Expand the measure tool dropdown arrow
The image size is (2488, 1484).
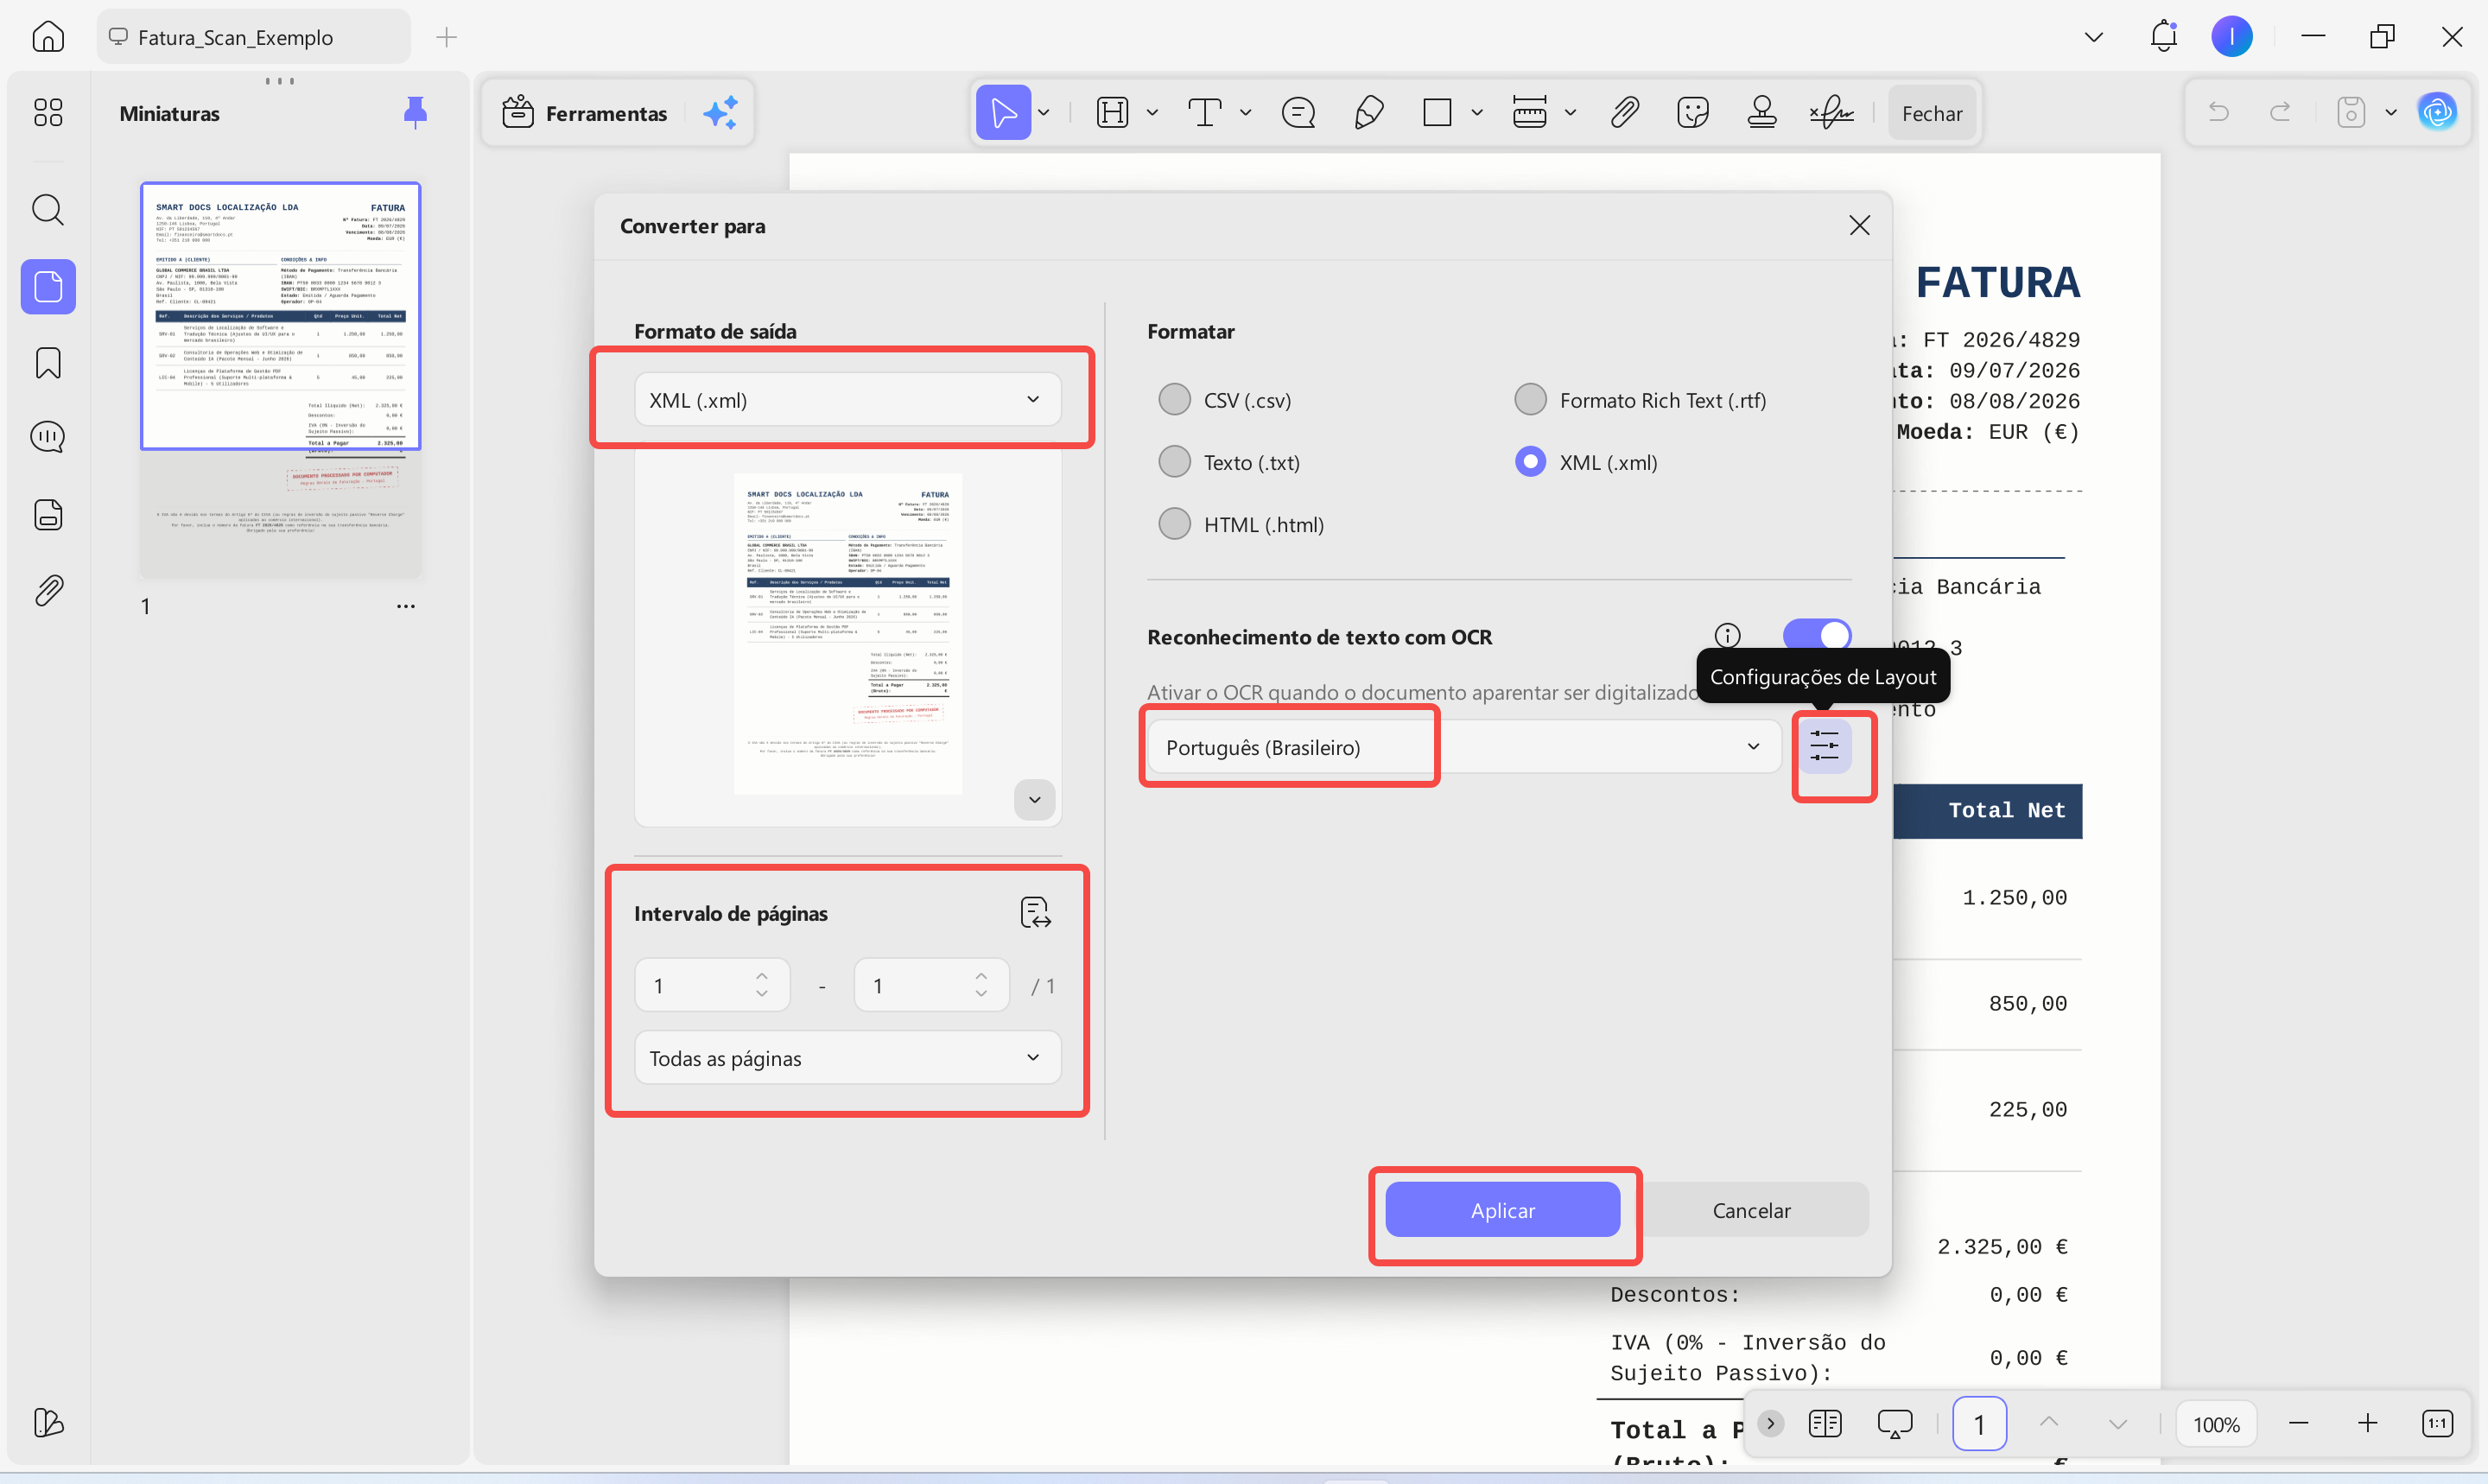[x=1570, y=112]
